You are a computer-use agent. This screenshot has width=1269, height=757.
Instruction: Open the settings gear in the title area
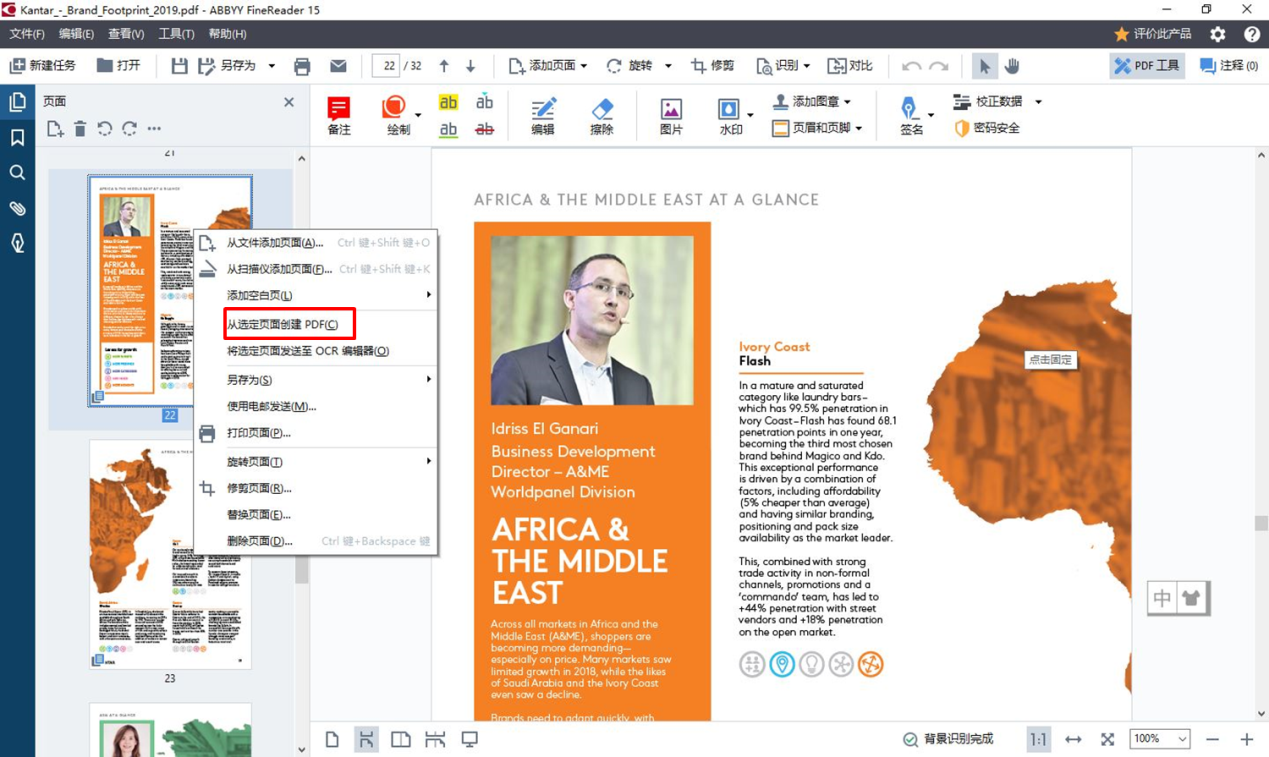click(1217, 34)
